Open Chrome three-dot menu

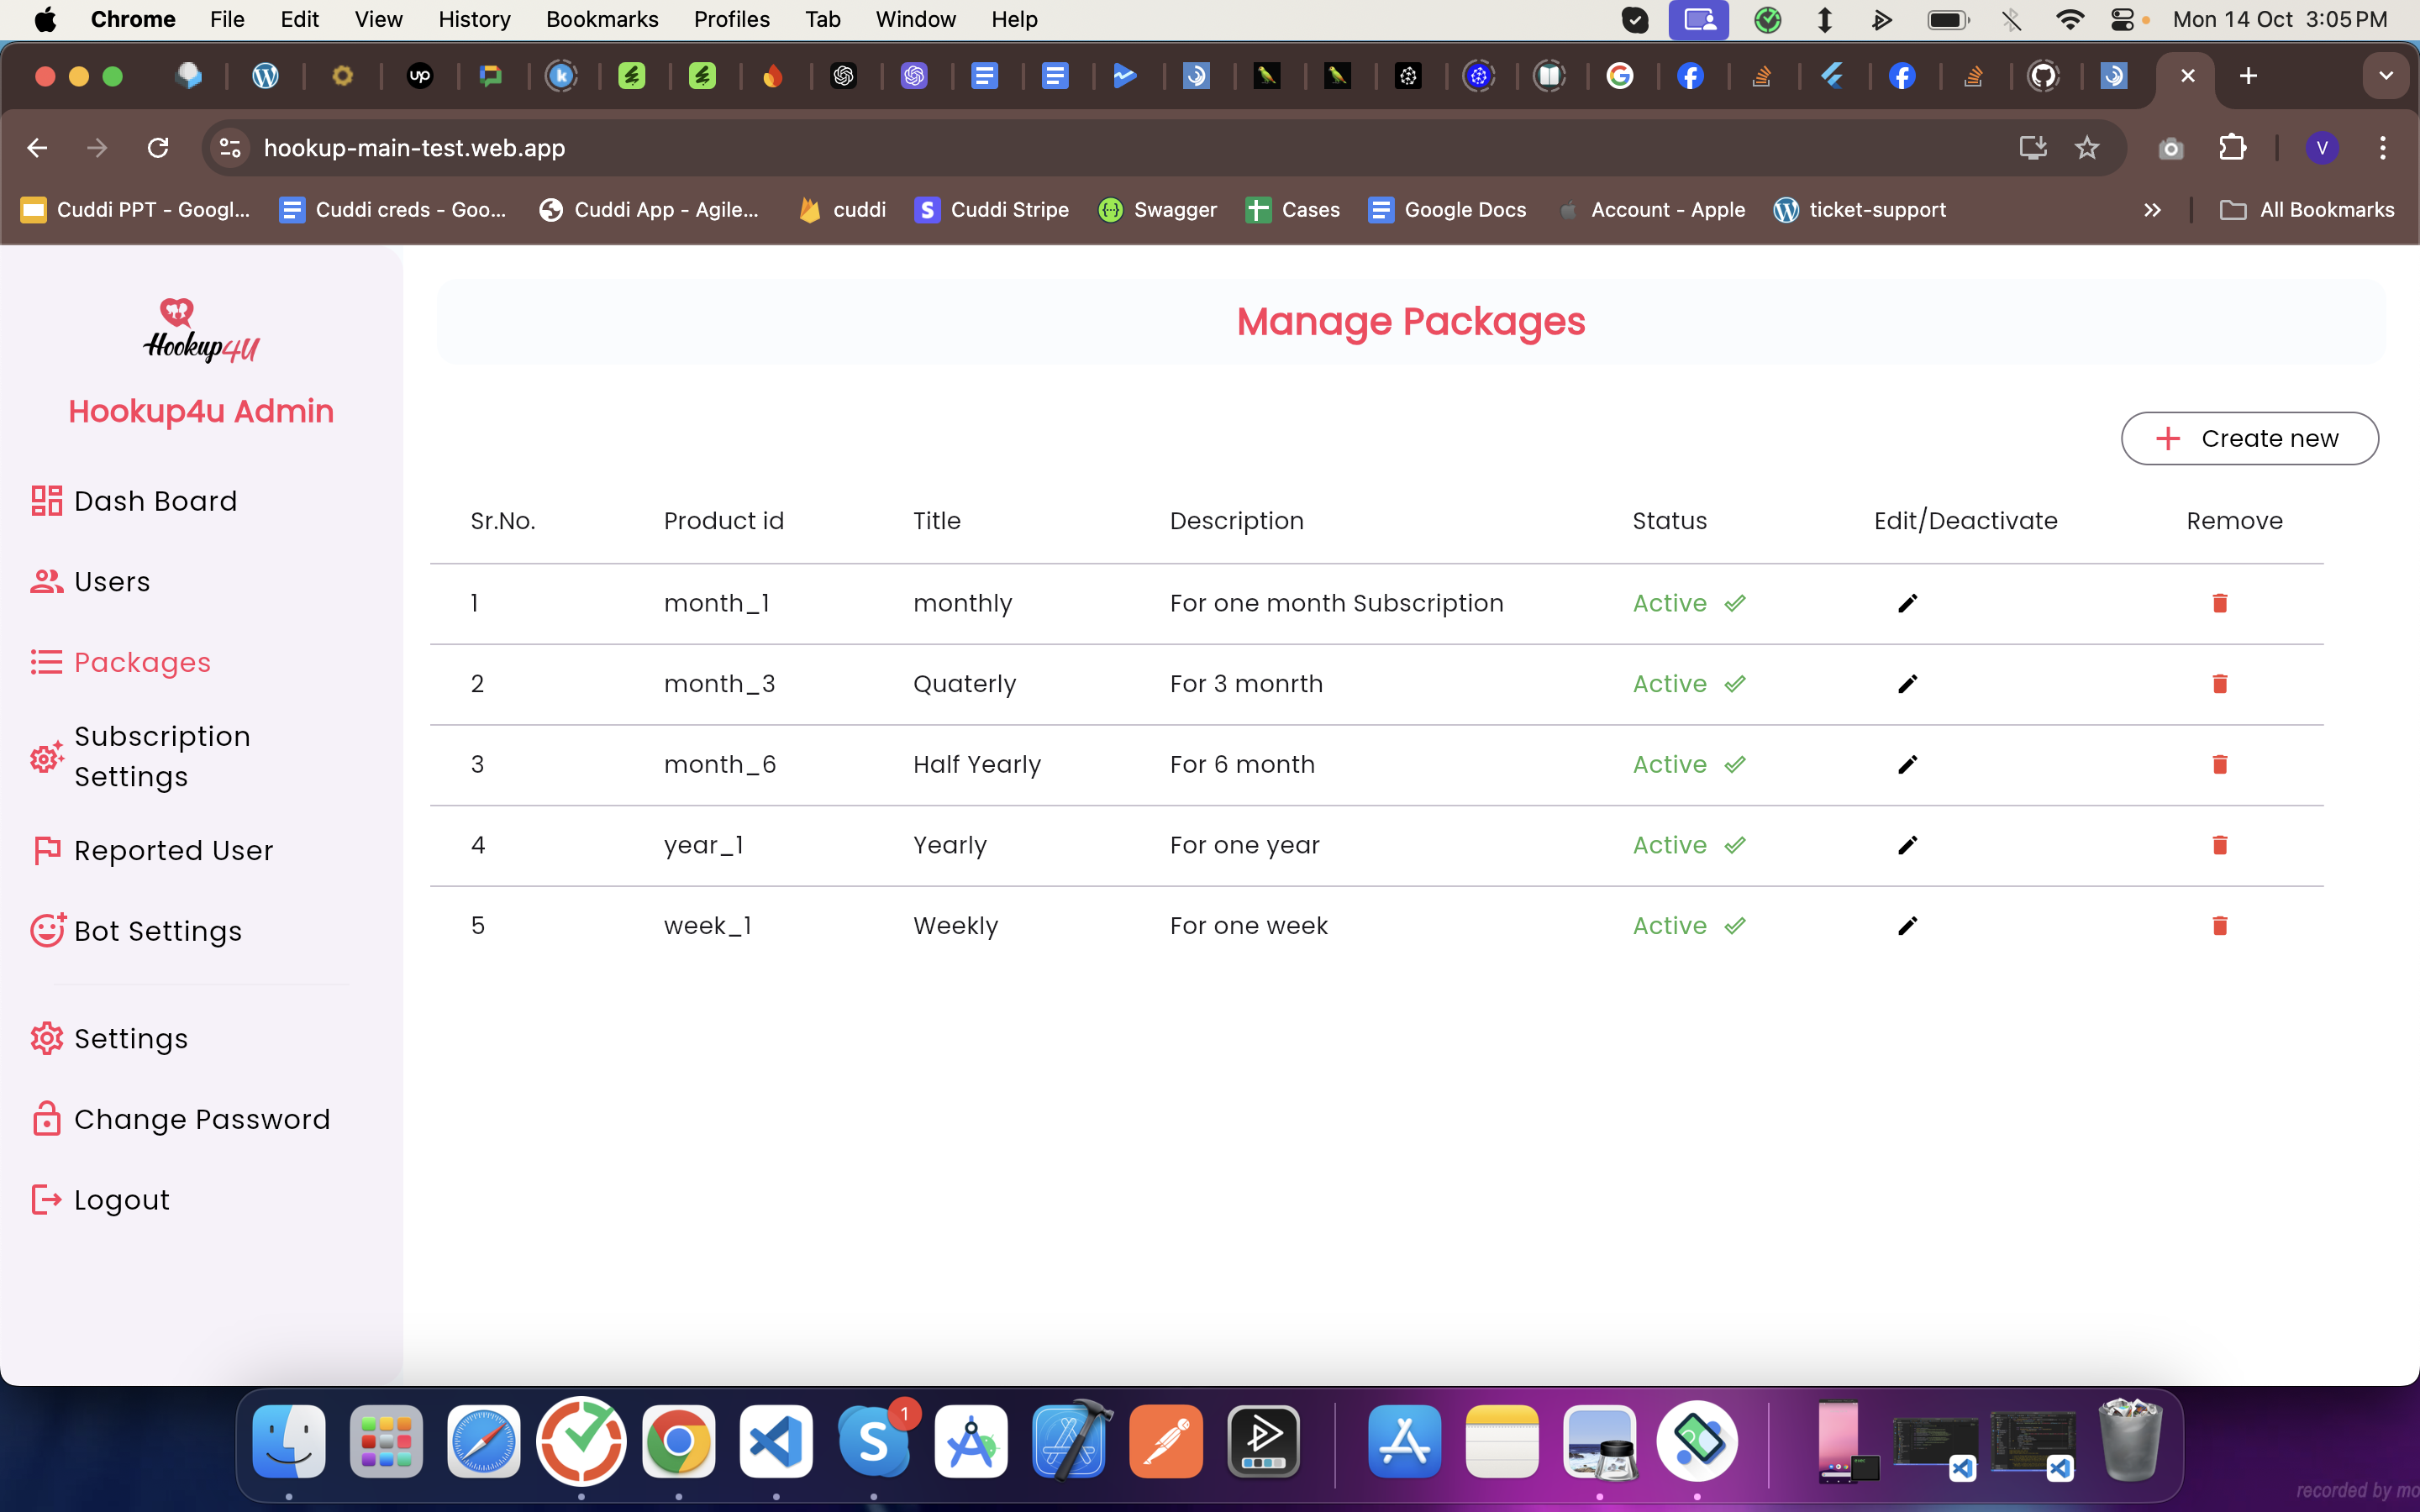(x=2383, y=148)
